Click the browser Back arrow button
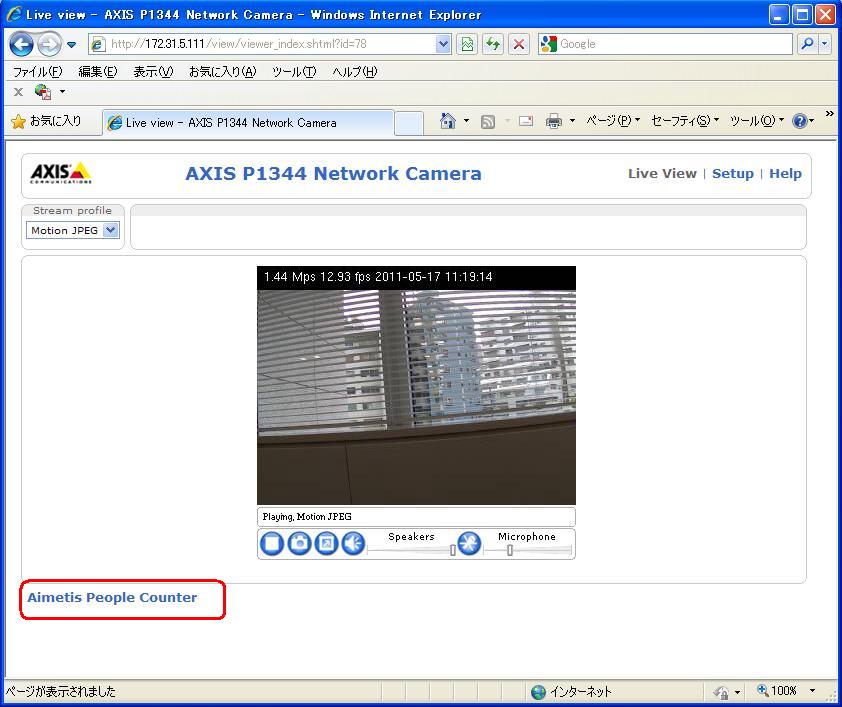Screen dimensions: 842x707 click(22, 44)
